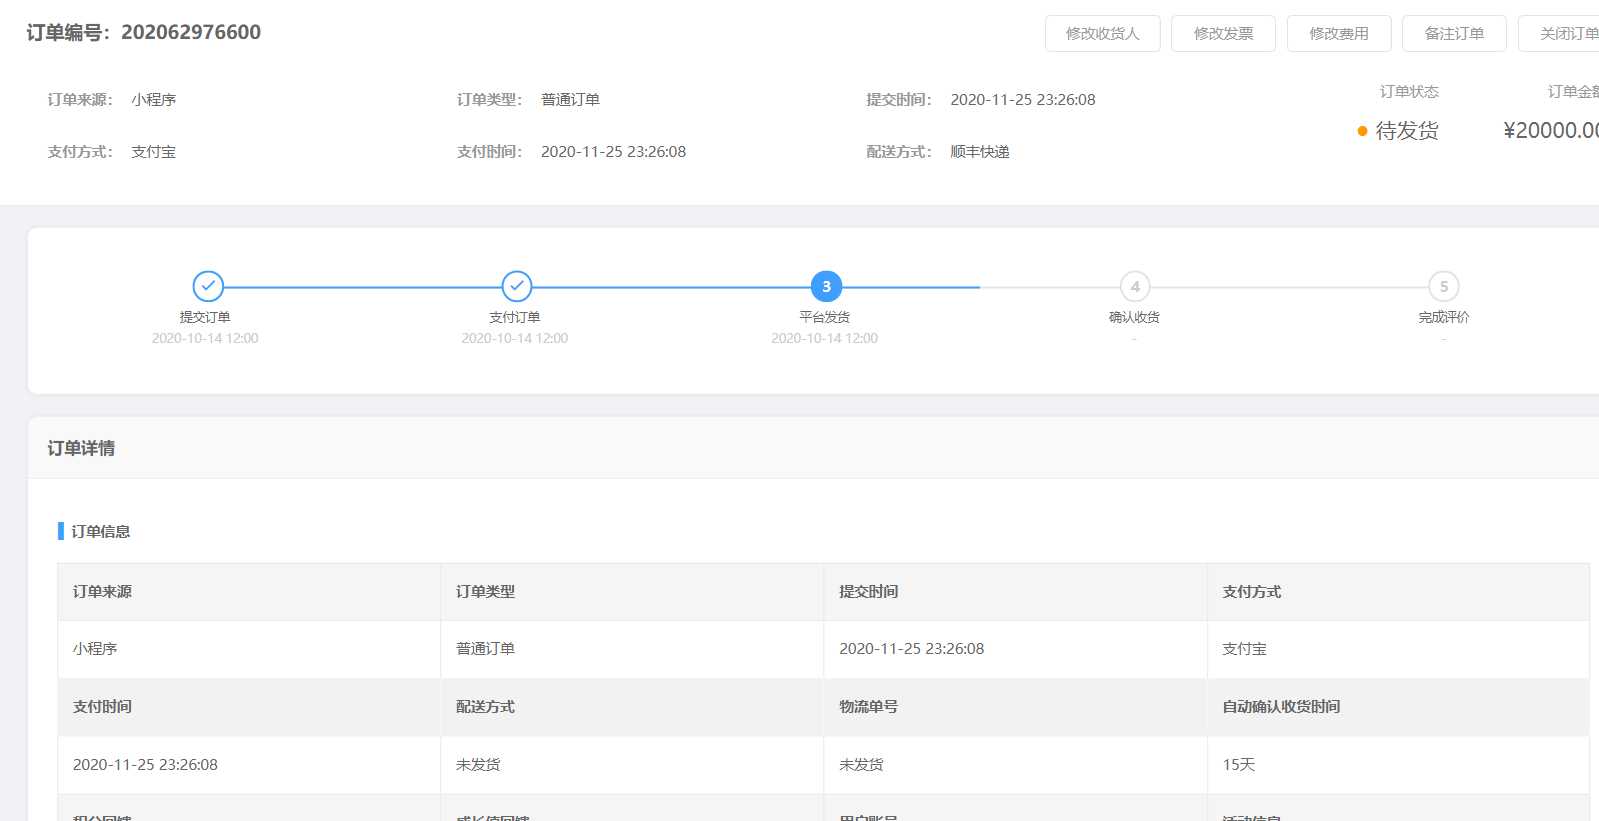1599x821 pixels.
Task: Click the 顺丰快递 delivery method value
Action: point(980,152)
